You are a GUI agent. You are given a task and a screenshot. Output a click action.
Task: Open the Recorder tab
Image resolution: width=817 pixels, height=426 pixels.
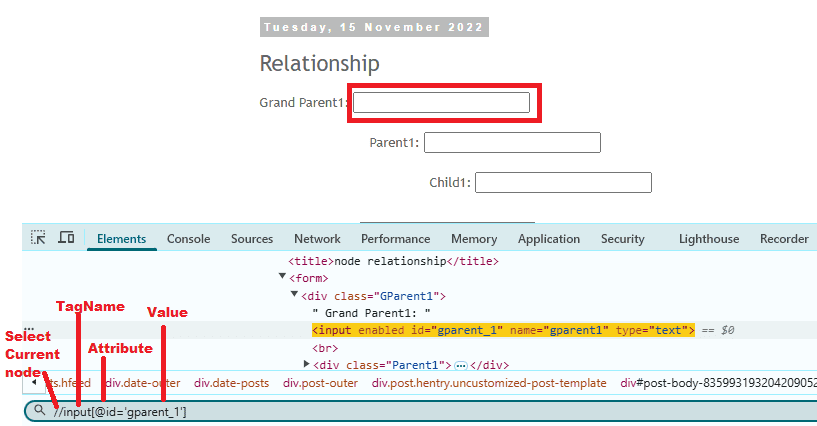point(784,239)
